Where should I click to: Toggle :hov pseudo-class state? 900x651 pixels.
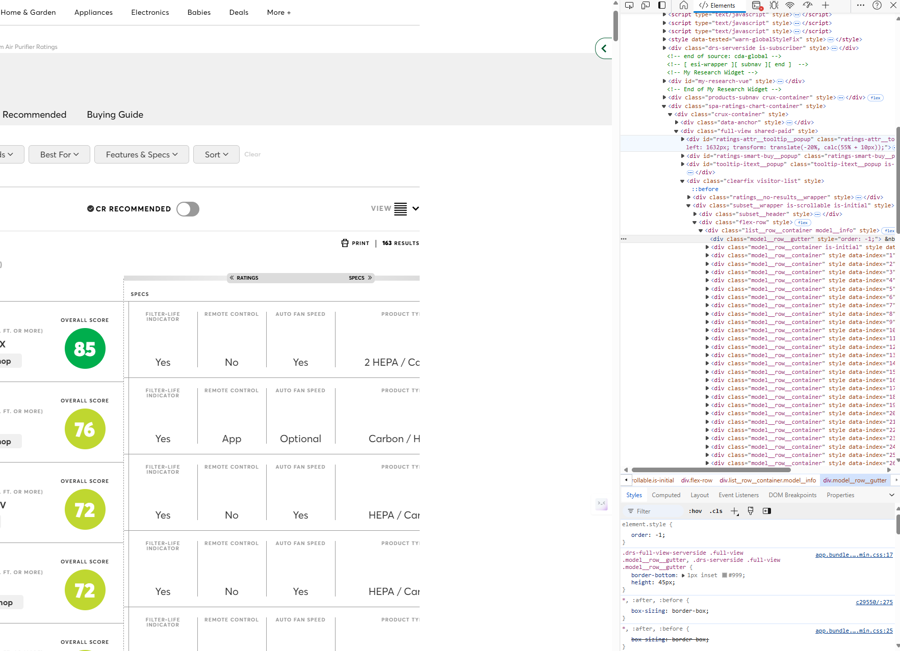695,511
